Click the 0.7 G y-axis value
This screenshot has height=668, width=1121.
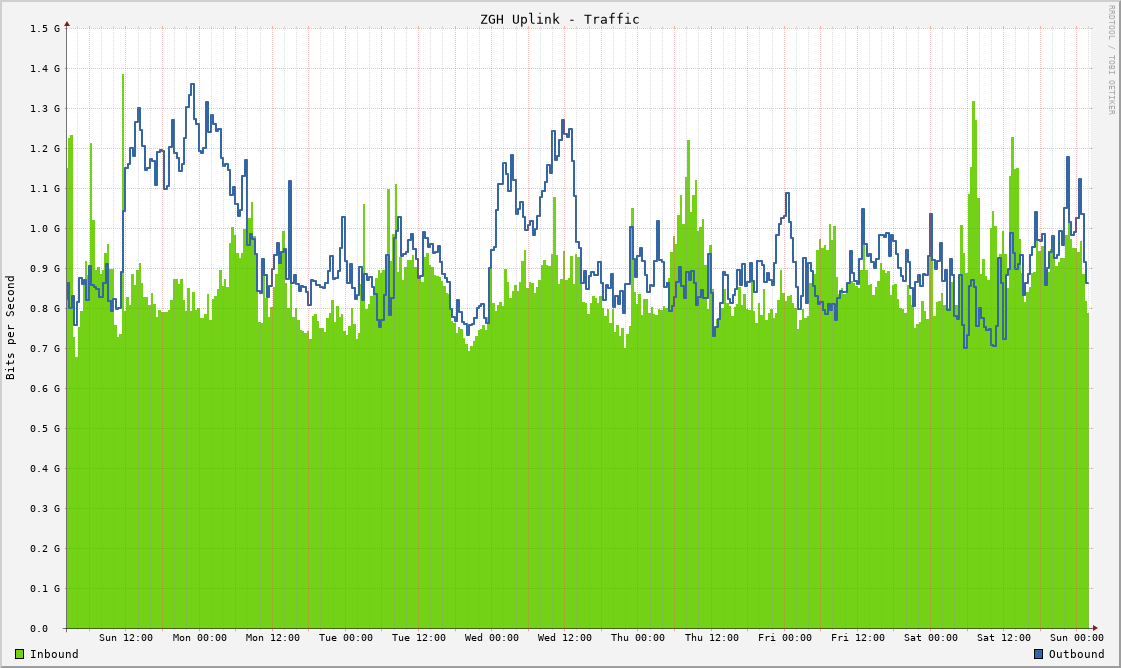pyautogui.click(x=45, y=349)
